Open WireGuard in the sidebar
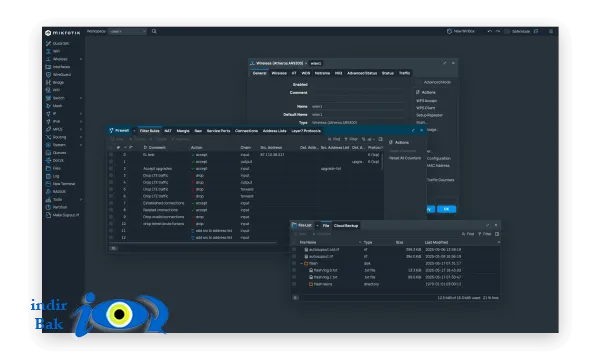Image resolution: width=600 pixels, height=360 pixels. 59,75
